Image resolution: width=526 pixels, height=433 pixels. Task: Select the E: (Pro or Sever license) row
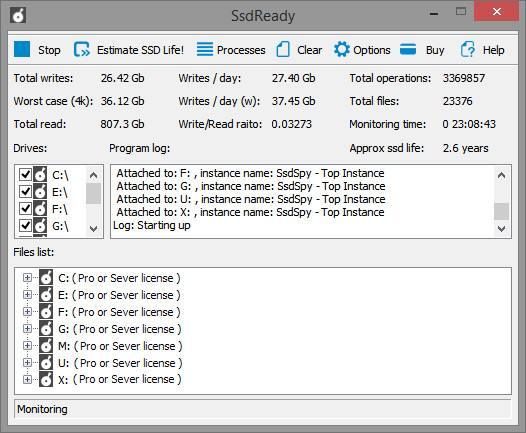point(119,295)
